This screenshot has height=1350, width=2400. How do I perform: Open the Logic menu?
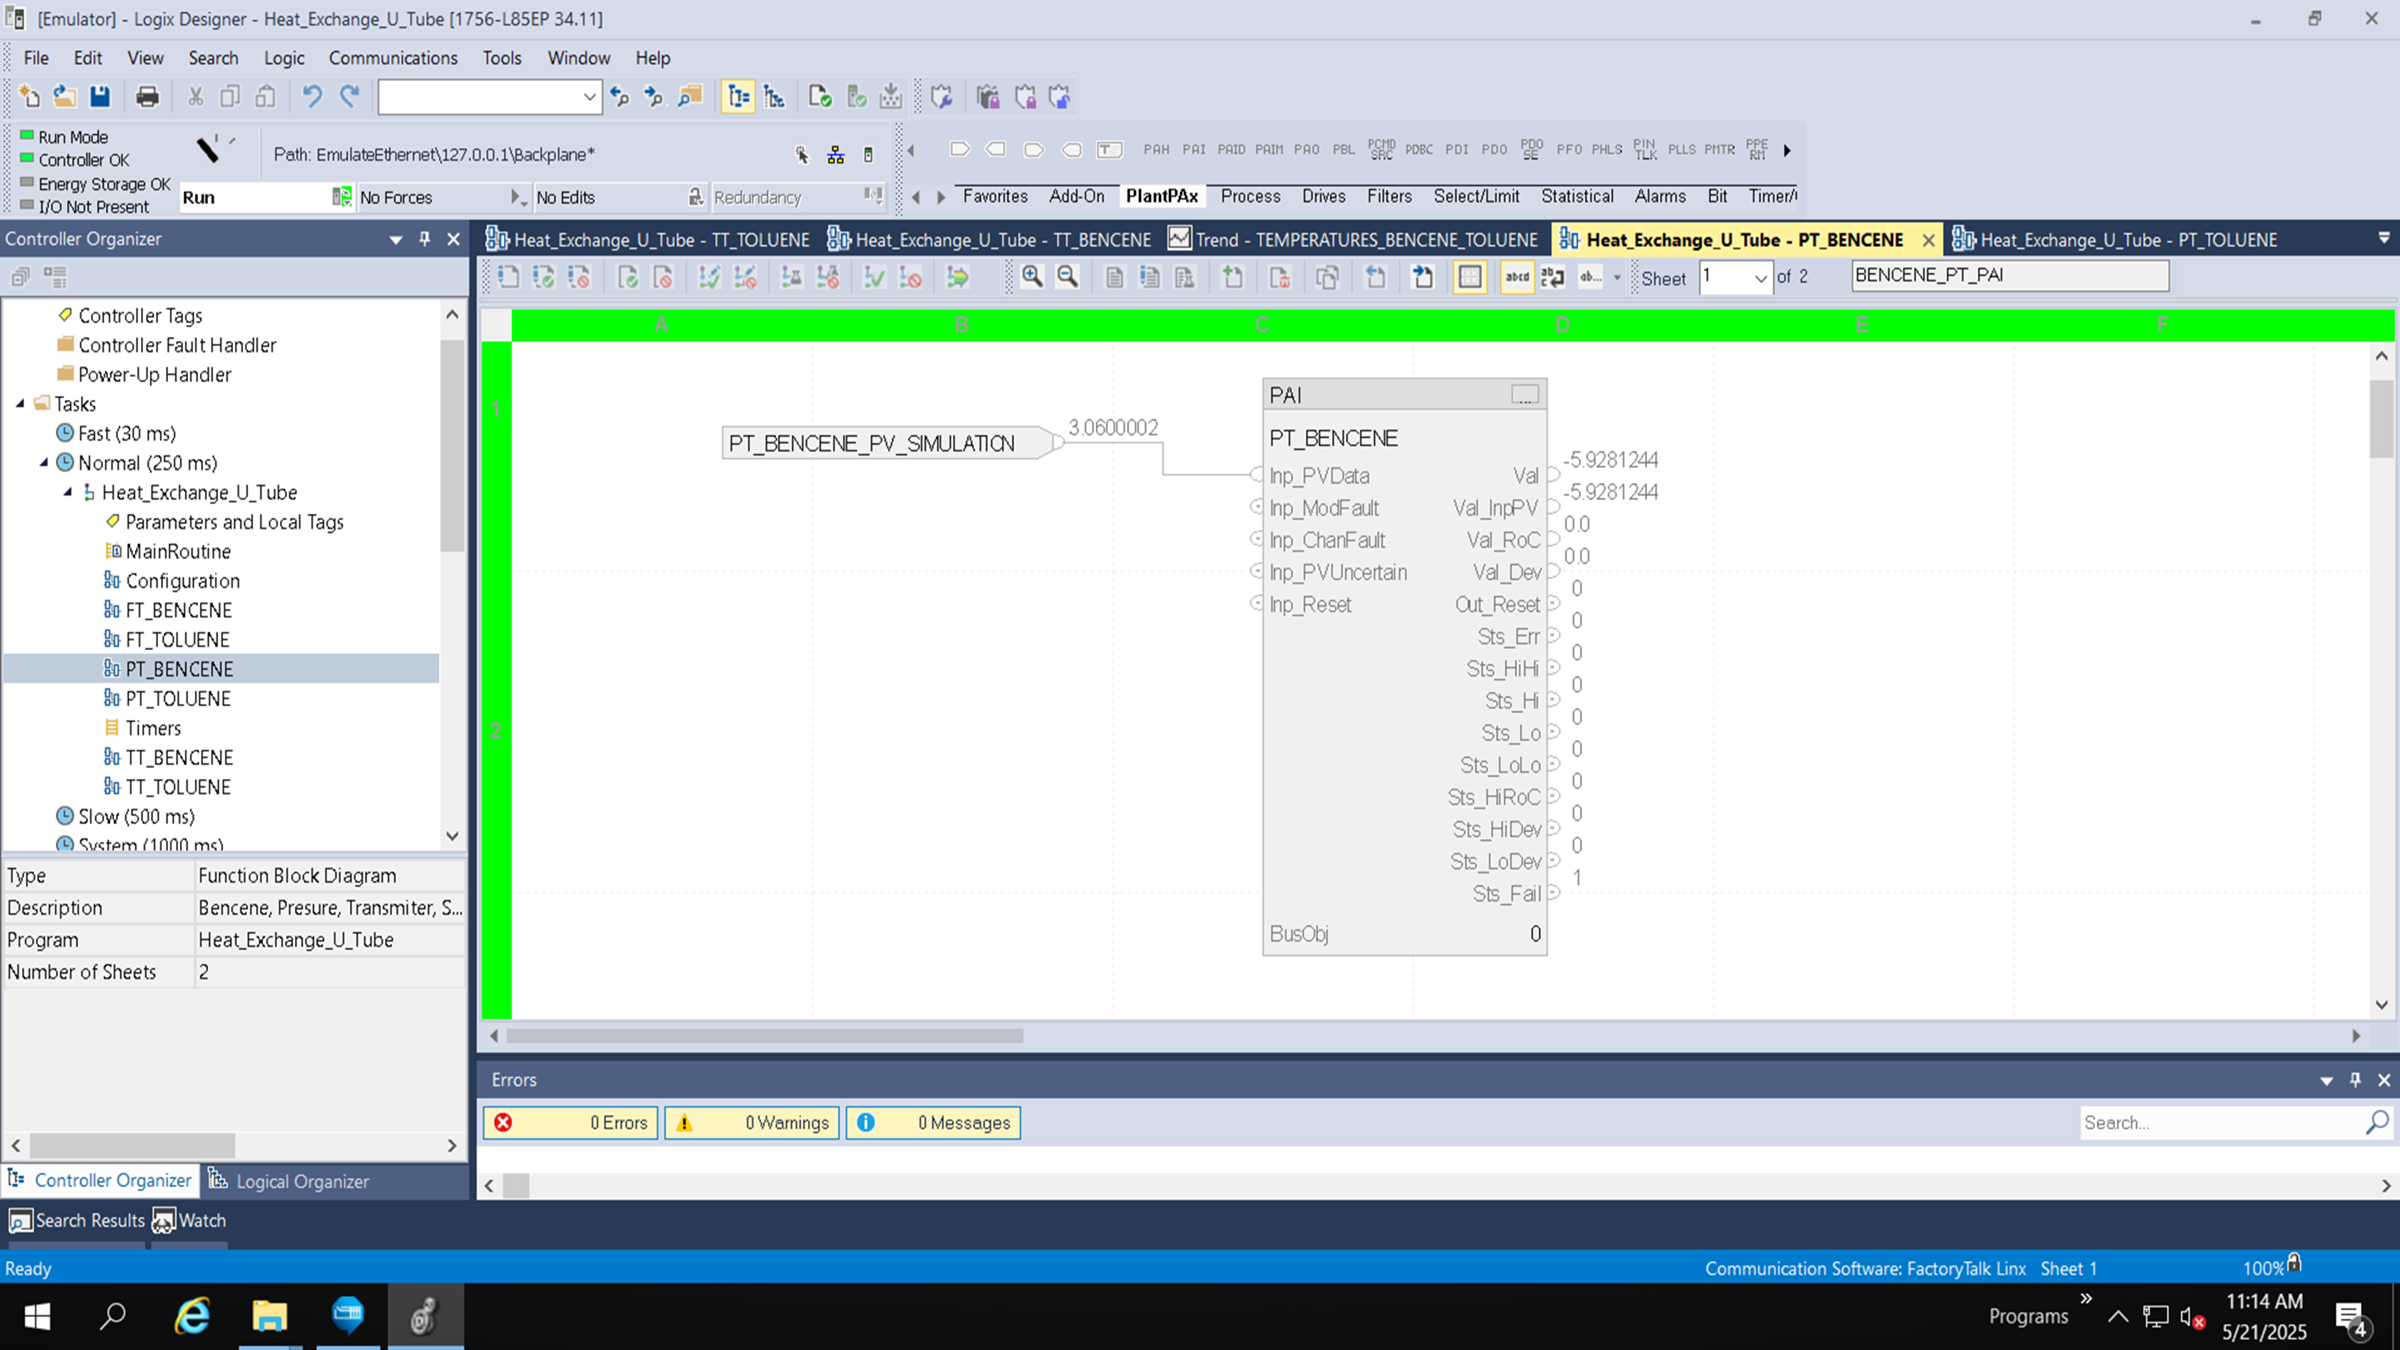pos(284,58)
